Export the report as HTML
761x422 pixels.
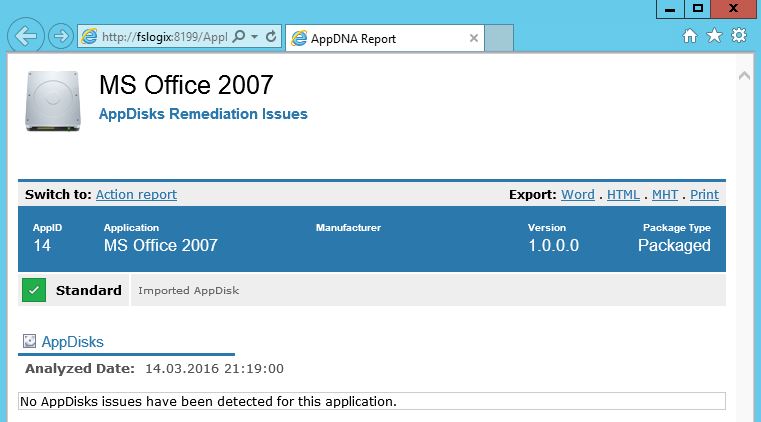point(624,195)
